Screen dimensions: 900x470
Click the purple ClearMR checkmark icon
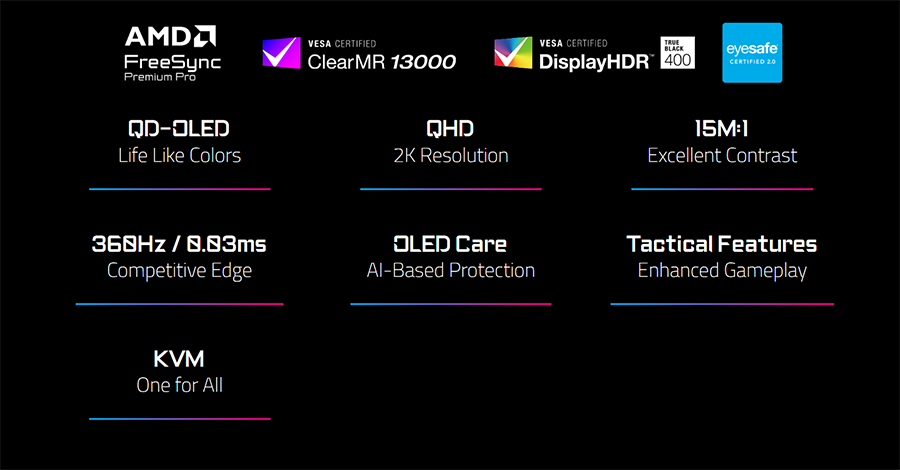[x=280, y=53]
